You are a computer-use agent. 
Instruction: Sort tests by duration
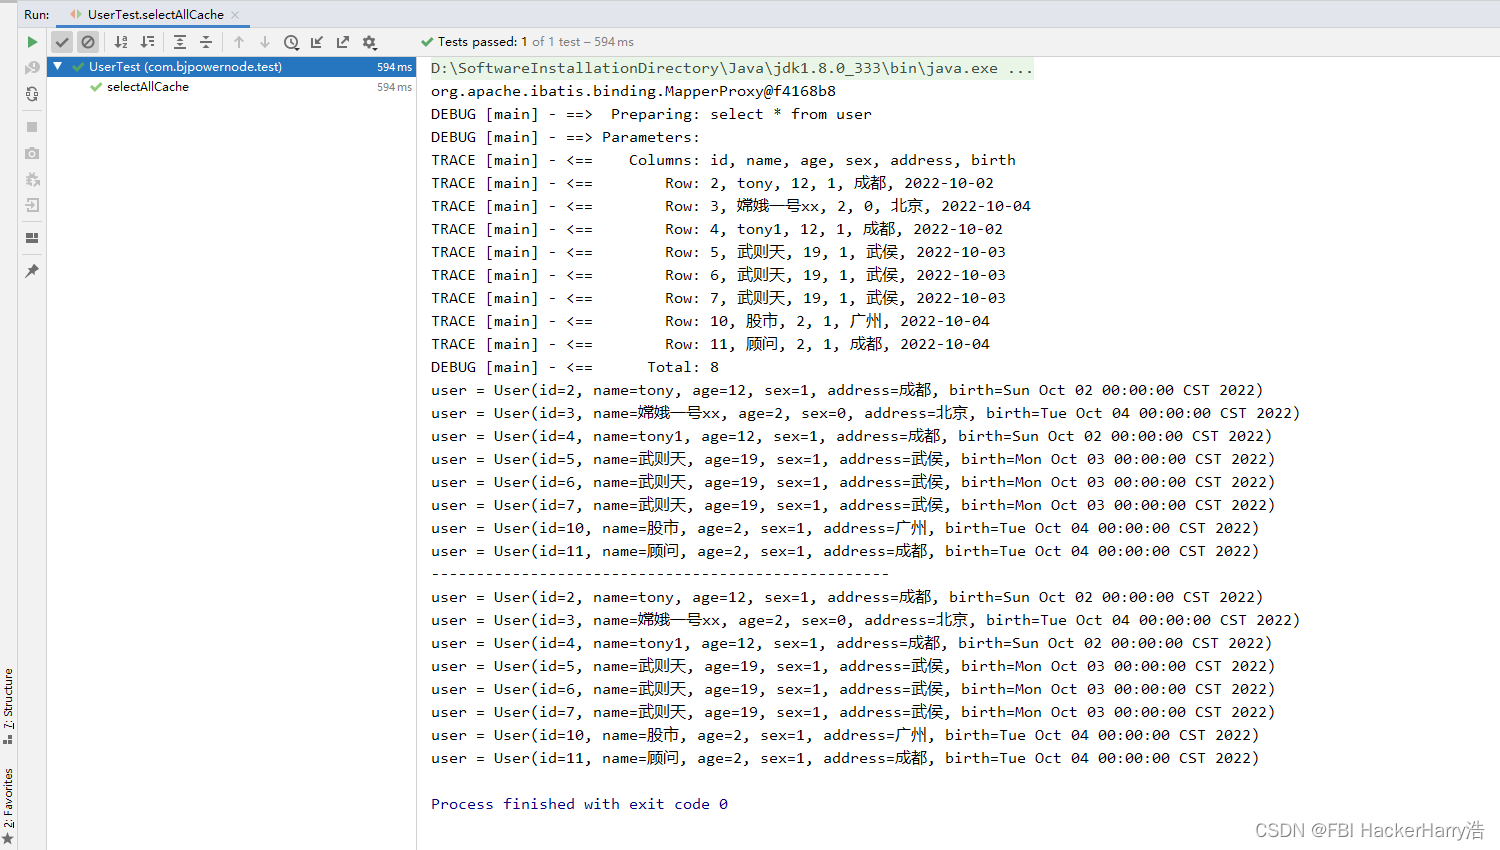[x=147, y=42]
